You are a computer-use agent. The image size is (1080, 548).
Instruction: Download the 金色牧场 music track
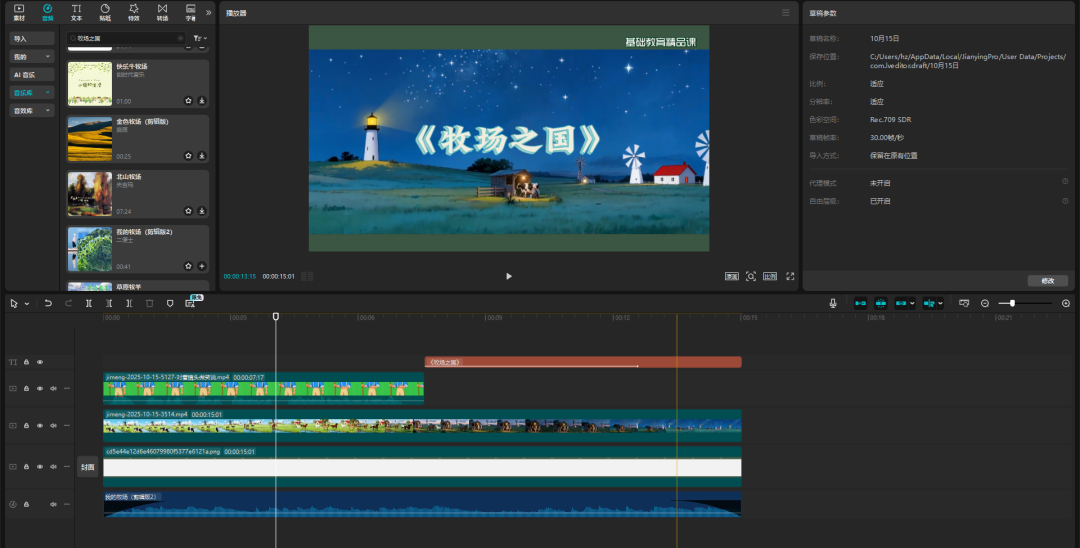tap(202, 156)
